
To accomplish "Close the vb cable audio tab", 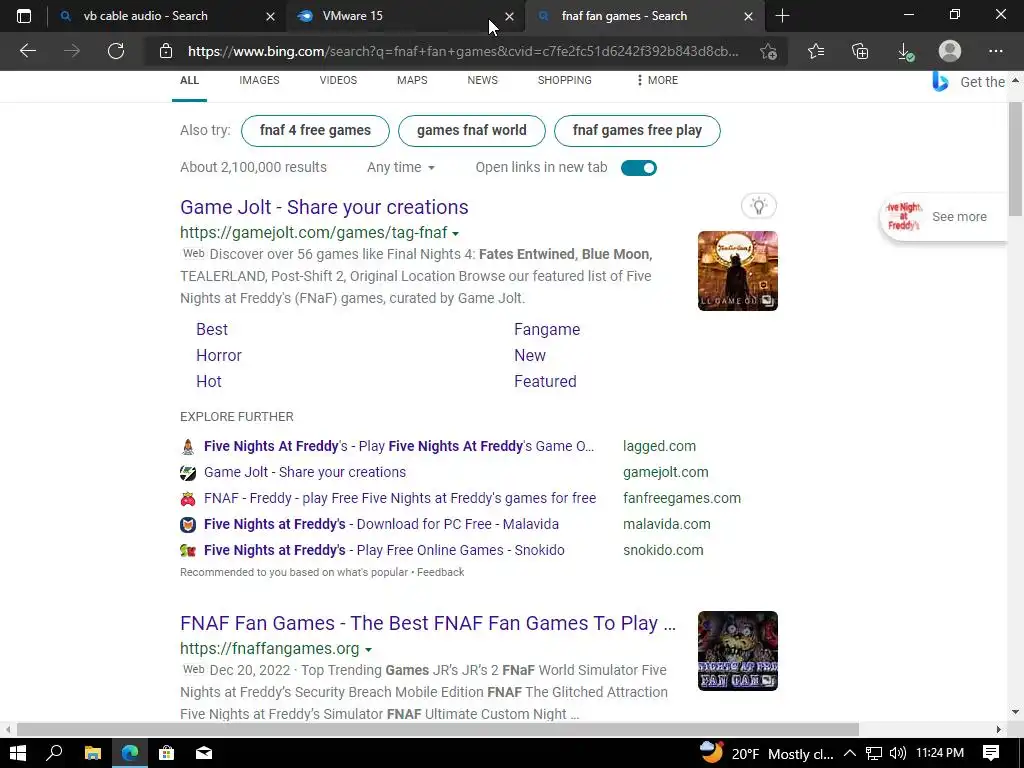I will [270, 16].
